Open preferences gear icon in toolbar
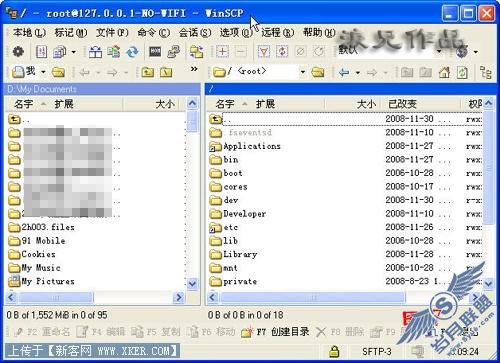500x363 pixels. (x=18, y=52)
